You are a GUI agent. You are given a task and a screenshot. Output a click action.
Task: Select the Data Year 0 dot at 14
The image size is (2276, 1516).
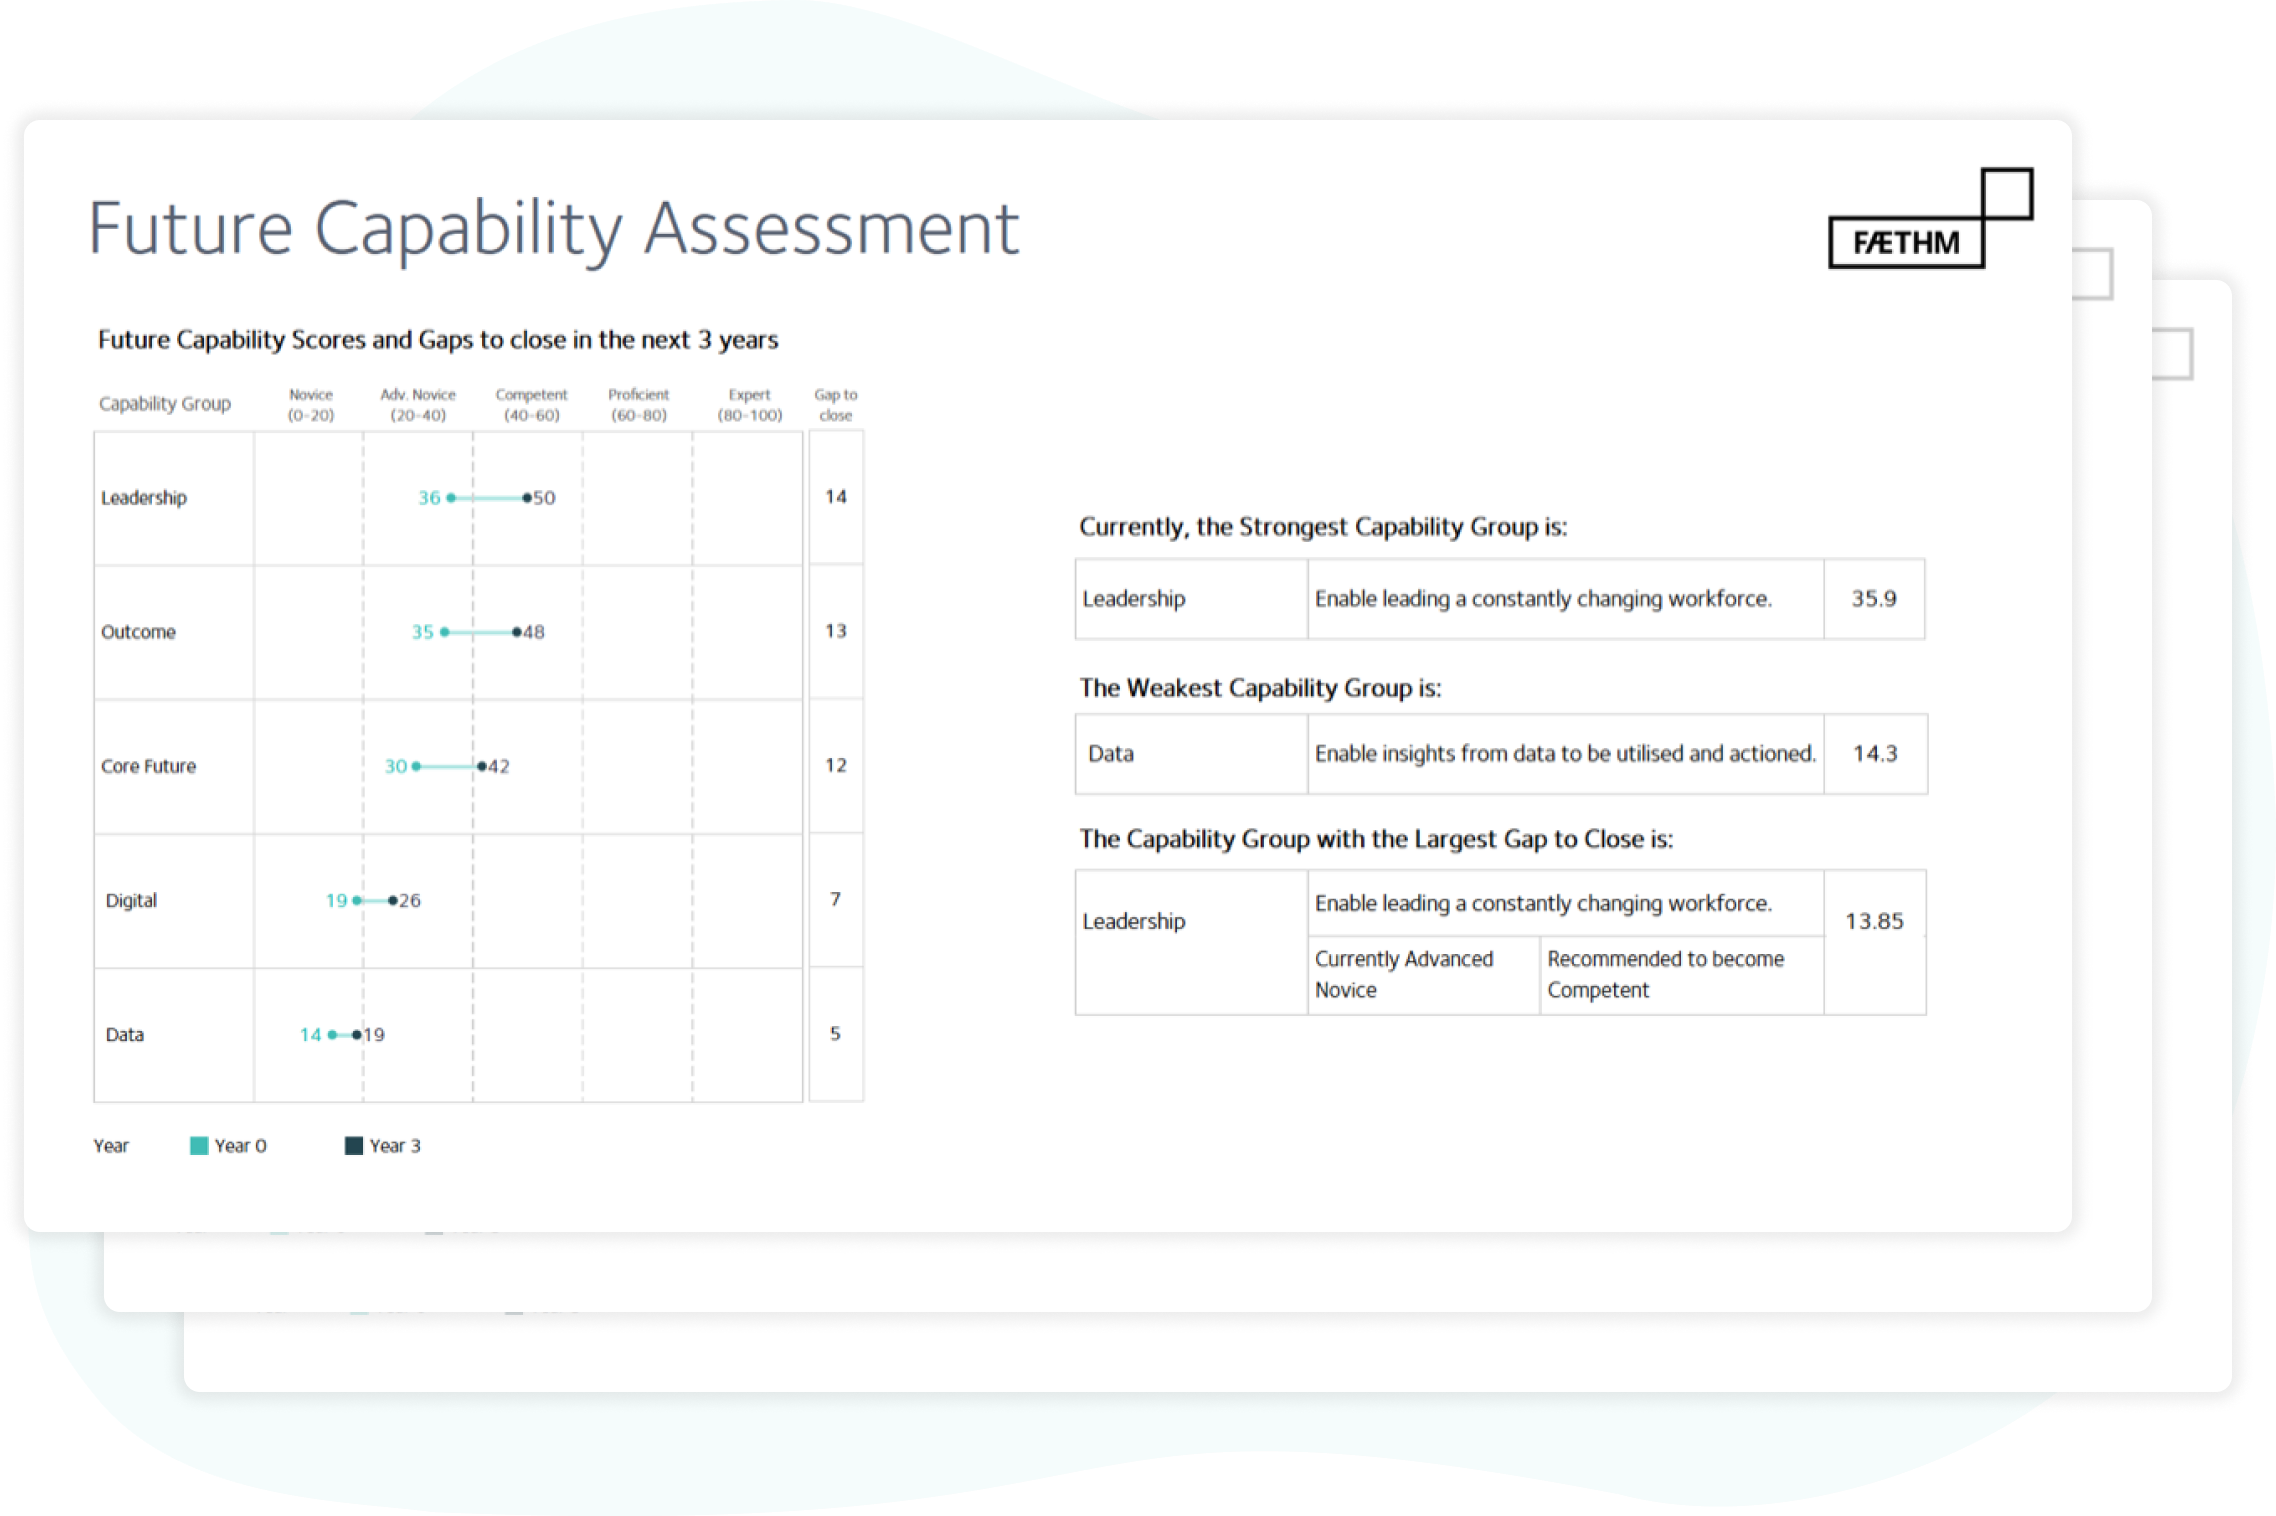click(332, 1035)
